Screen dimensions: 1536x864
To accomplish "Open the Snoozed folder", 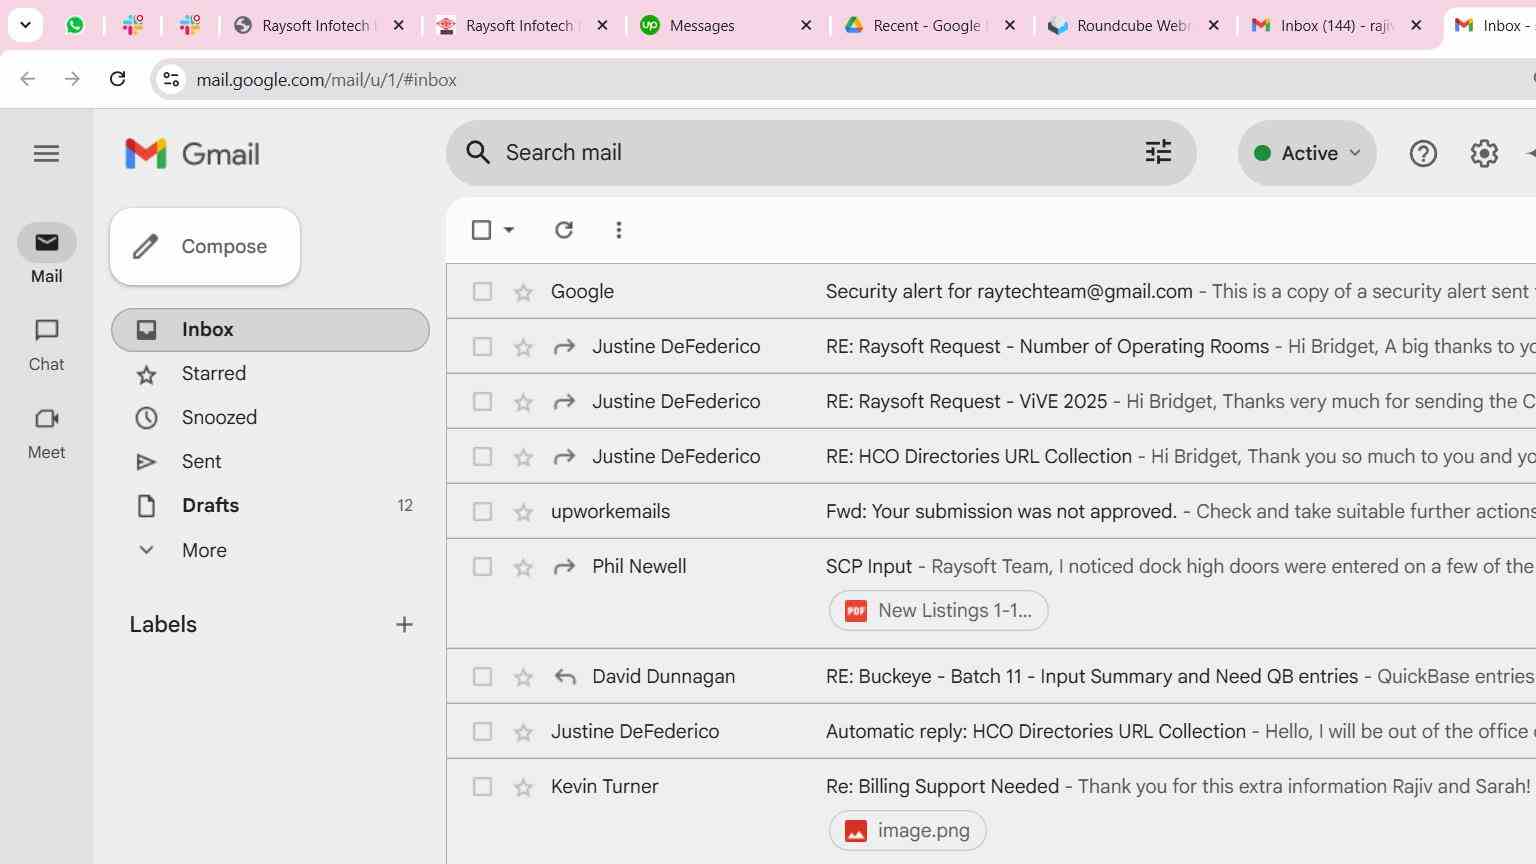I will pos(270,418).
